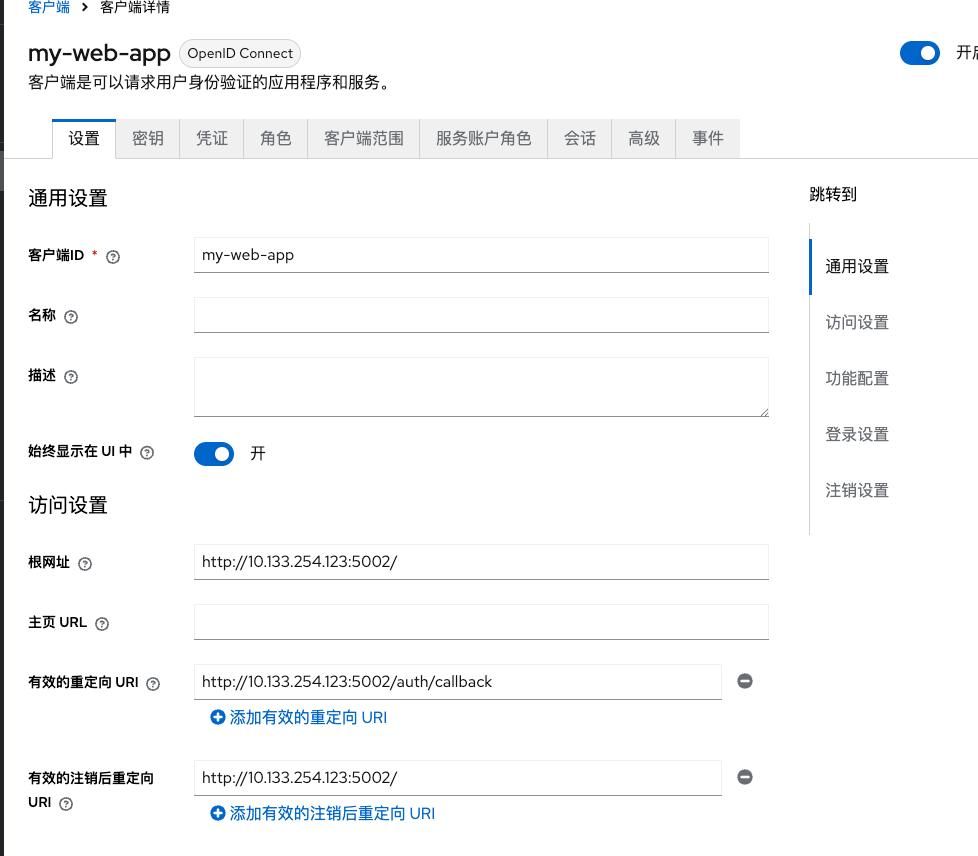Click 添加有效的注销后重定向 URI
978x856 pixels.
click(x=322, y=813)
